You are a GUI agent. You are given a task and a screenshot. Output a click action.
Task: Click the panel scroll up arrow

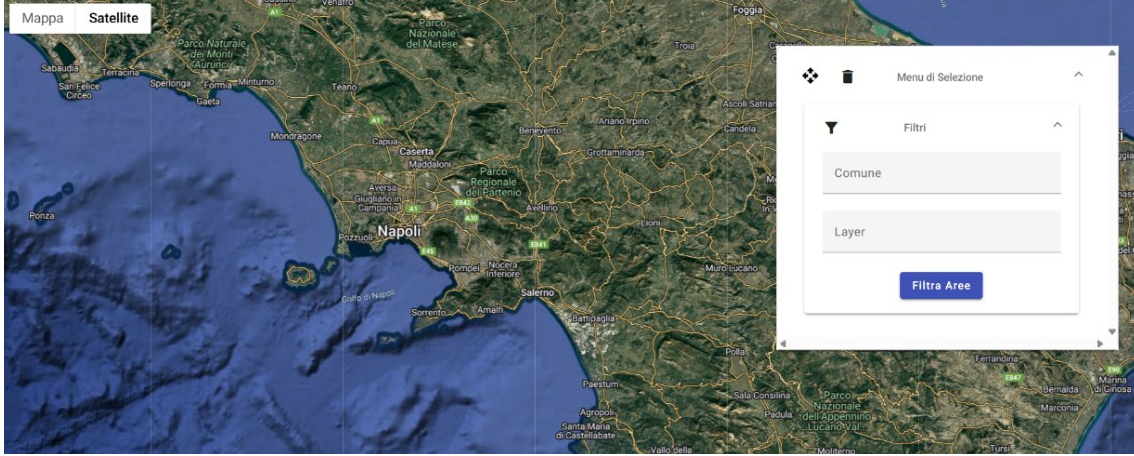pyautogui.click(x=1112, y=52)
